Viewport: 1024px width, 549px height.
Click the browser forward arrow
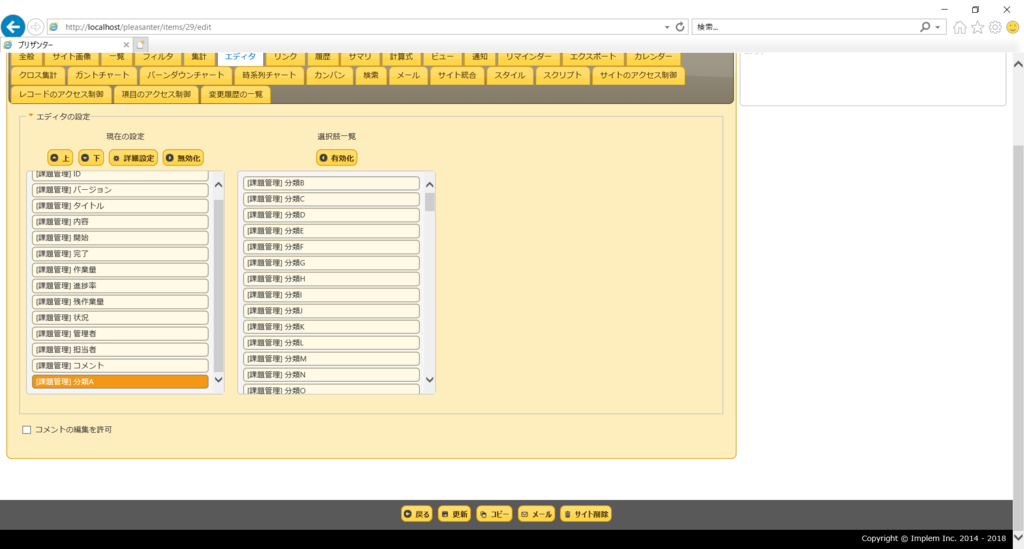[35, 27]
